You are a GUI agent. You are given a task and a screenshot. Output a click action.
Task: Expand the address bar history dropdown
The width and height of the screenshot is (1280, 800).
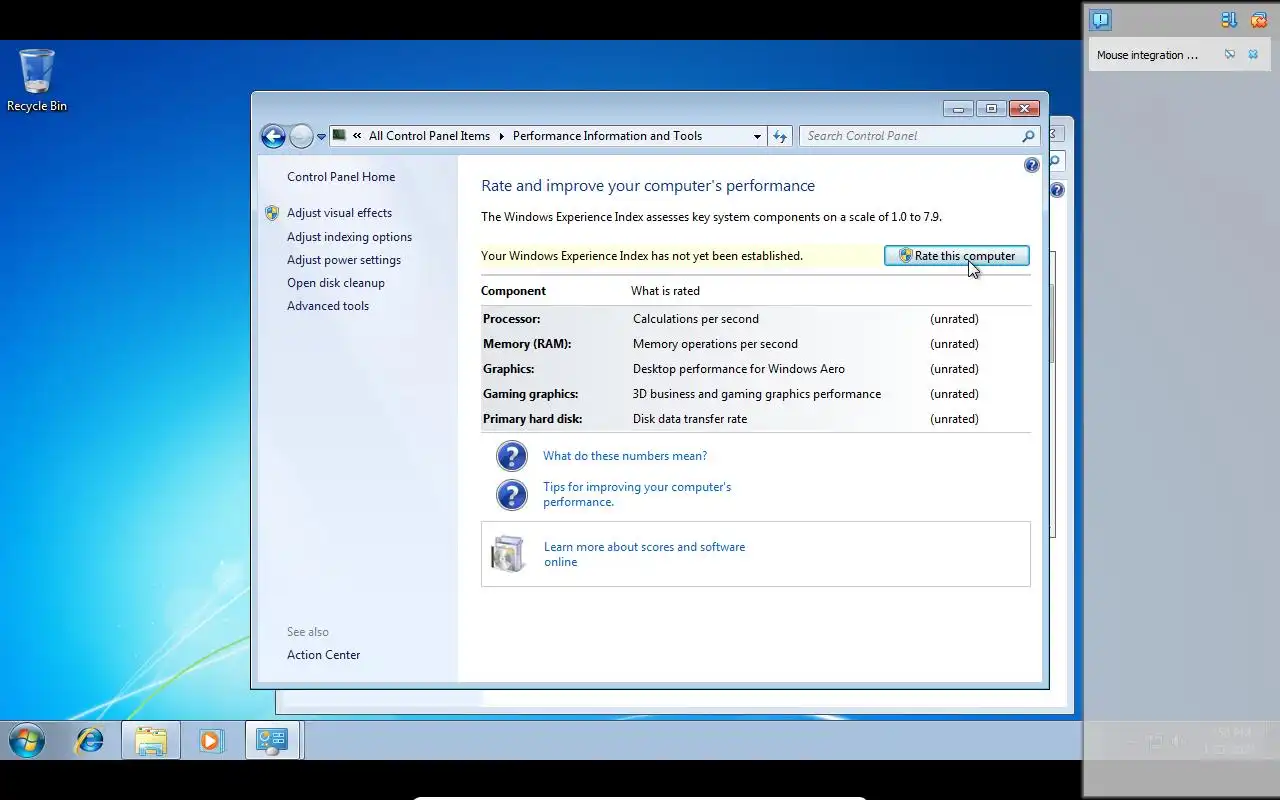pyautogui.click(x=757, y=136)
